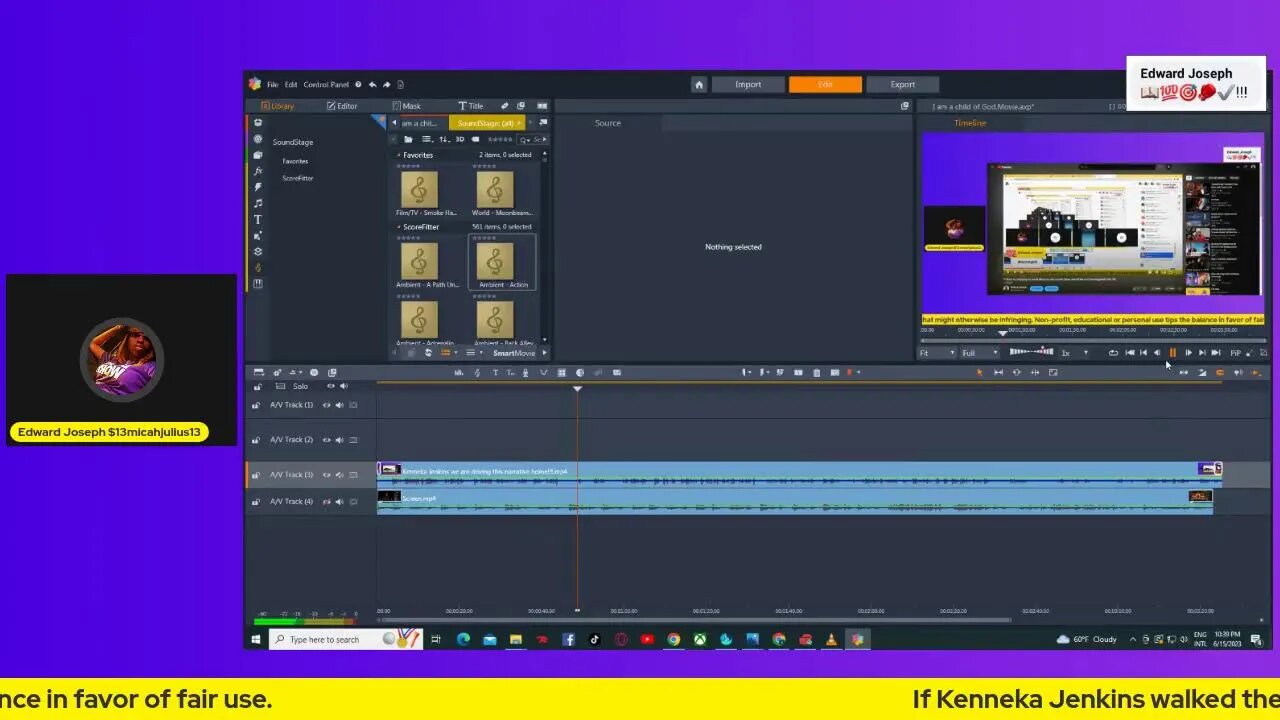Toggle visibility eye of A/V Track (1)
Image resolution: width=1280 pixels, height=720 pixels.
(326, 405)
